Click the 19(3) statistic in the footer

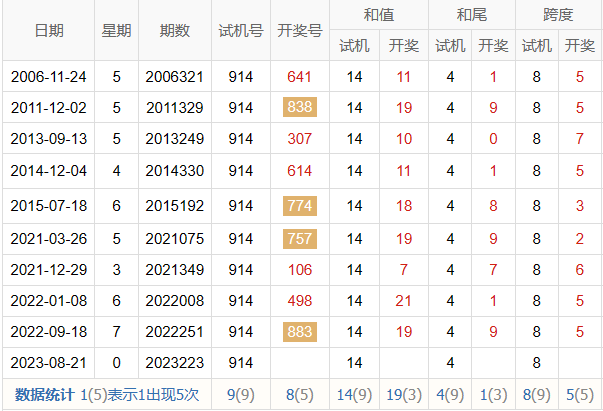[x=403, y=395]
